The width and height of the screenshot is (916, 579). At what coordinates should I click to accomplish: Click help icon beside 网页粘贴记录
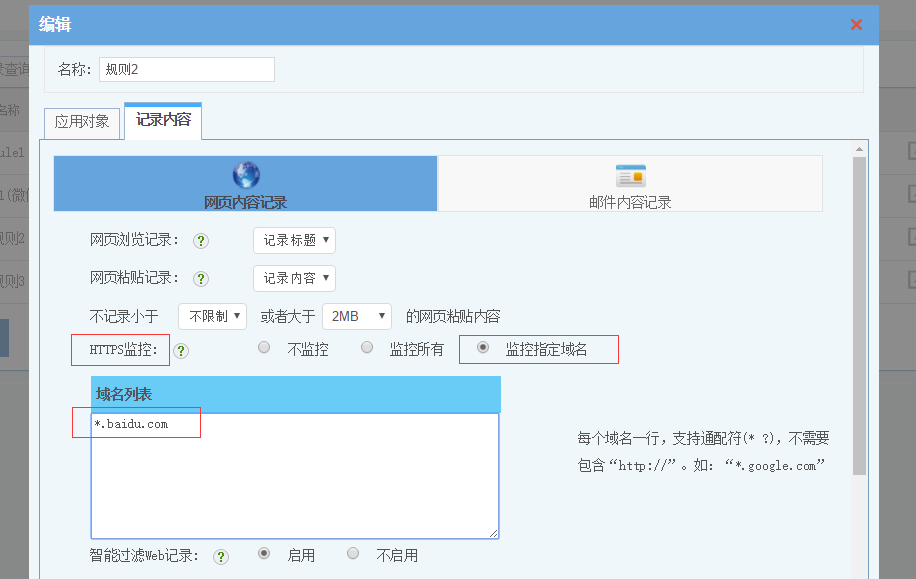coord(201,279)
